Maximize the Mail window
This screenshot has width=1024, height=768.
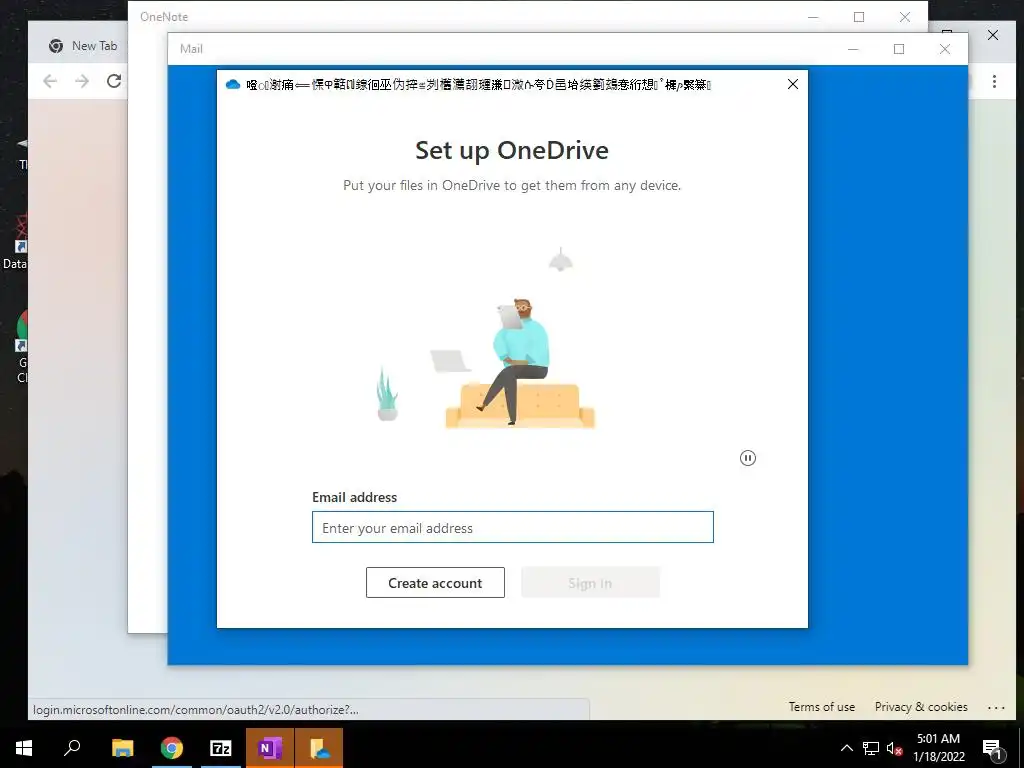(899, 49)
